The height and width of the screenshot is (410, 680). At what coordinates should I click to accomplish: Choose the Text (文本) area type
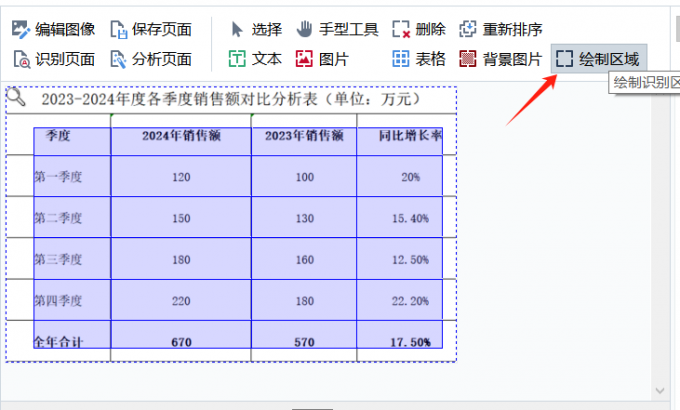tap(255, 59)
